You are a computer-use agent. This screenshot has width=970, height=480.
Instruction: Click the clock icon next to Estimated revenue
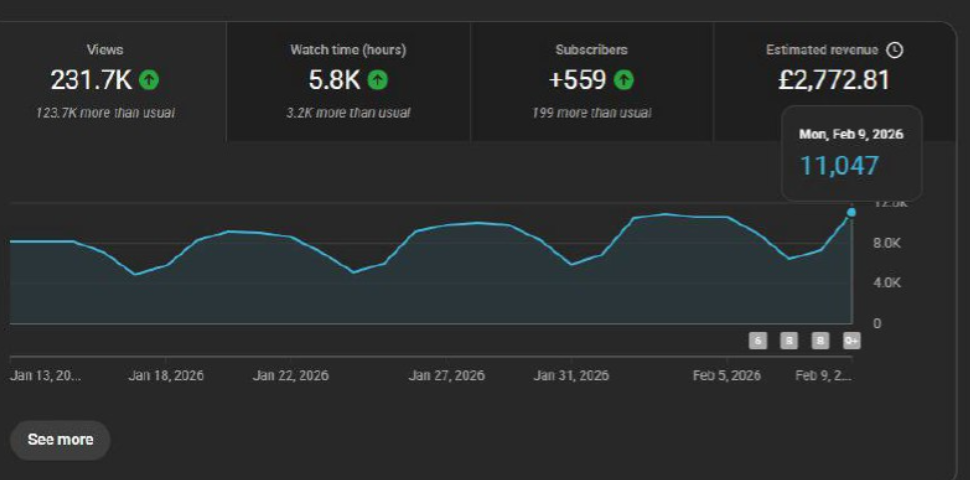coord(895,50)
